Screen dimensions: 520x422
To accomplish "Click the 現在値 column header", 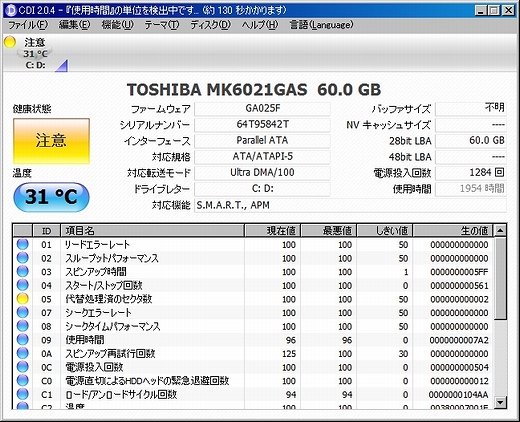I will point(273,231).
